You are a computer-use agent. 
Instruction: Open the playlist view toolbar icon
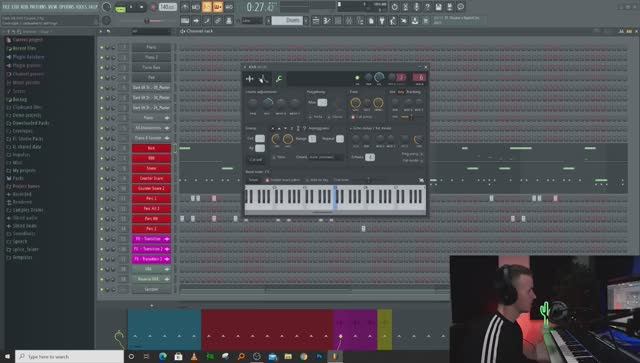click(x=316, y=20)
